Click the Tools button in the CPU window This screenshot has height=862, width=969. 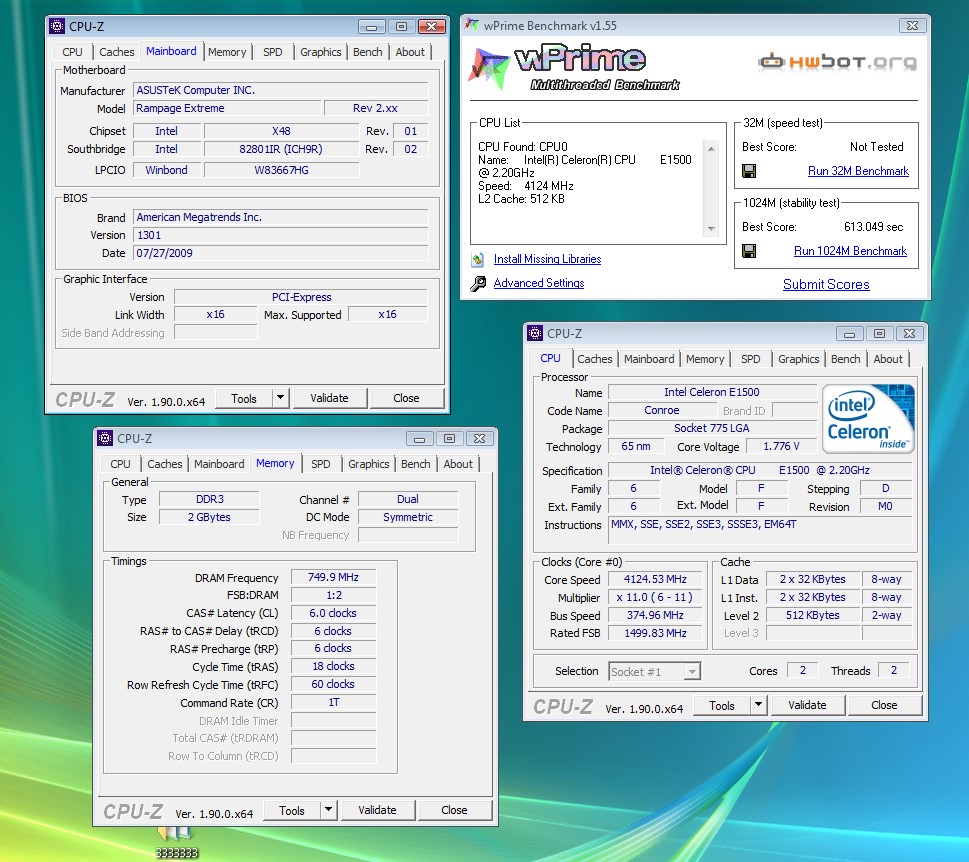coord(722,705)
